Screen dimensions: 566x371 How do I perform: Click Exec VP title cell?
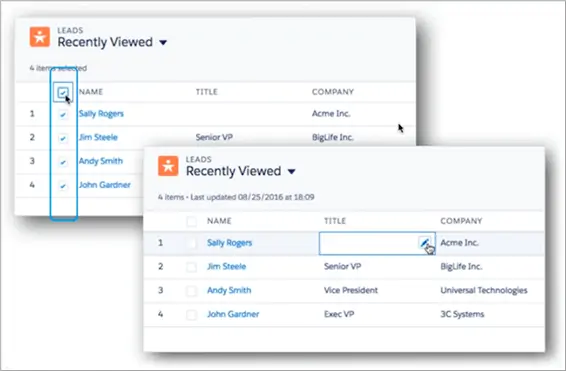[x=339, y=314]
